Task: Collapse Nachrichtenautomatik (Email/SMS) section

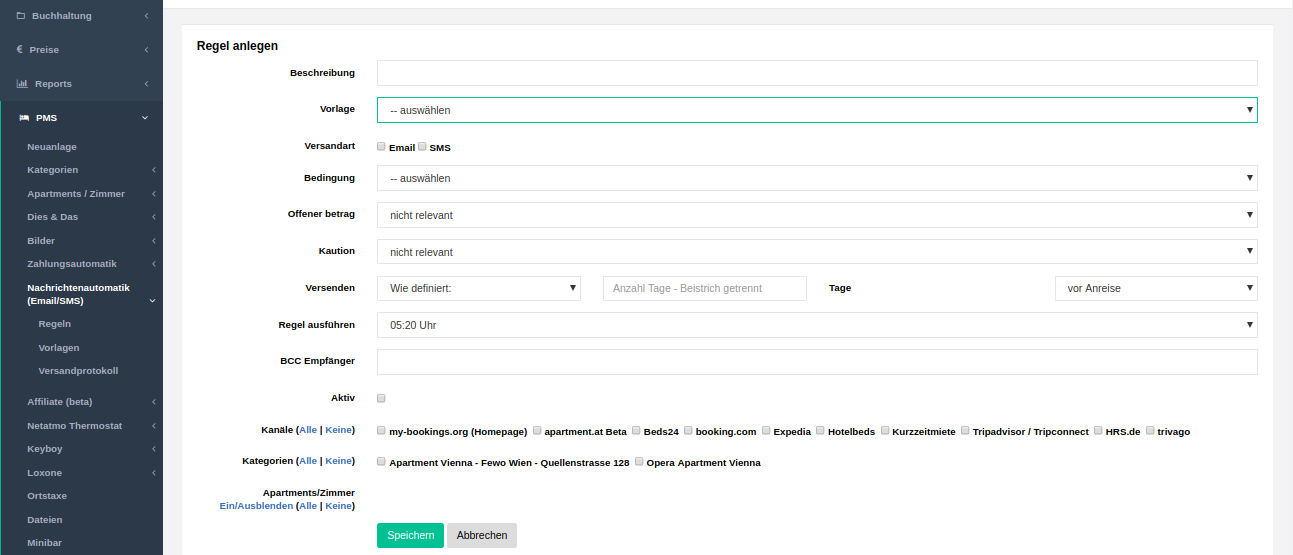Action: click(90, 294)
